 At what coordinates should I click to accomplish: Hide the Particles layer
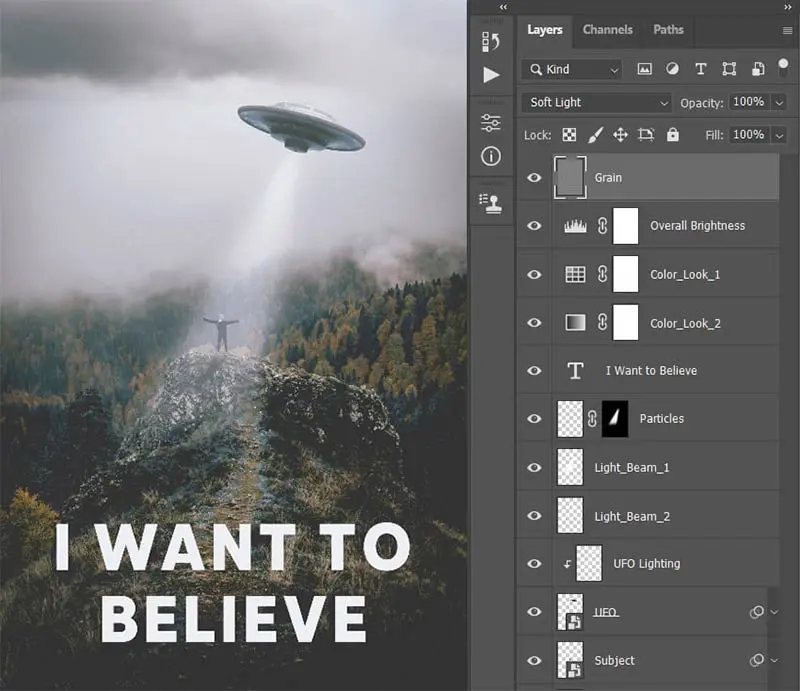(x=534, y=418)
